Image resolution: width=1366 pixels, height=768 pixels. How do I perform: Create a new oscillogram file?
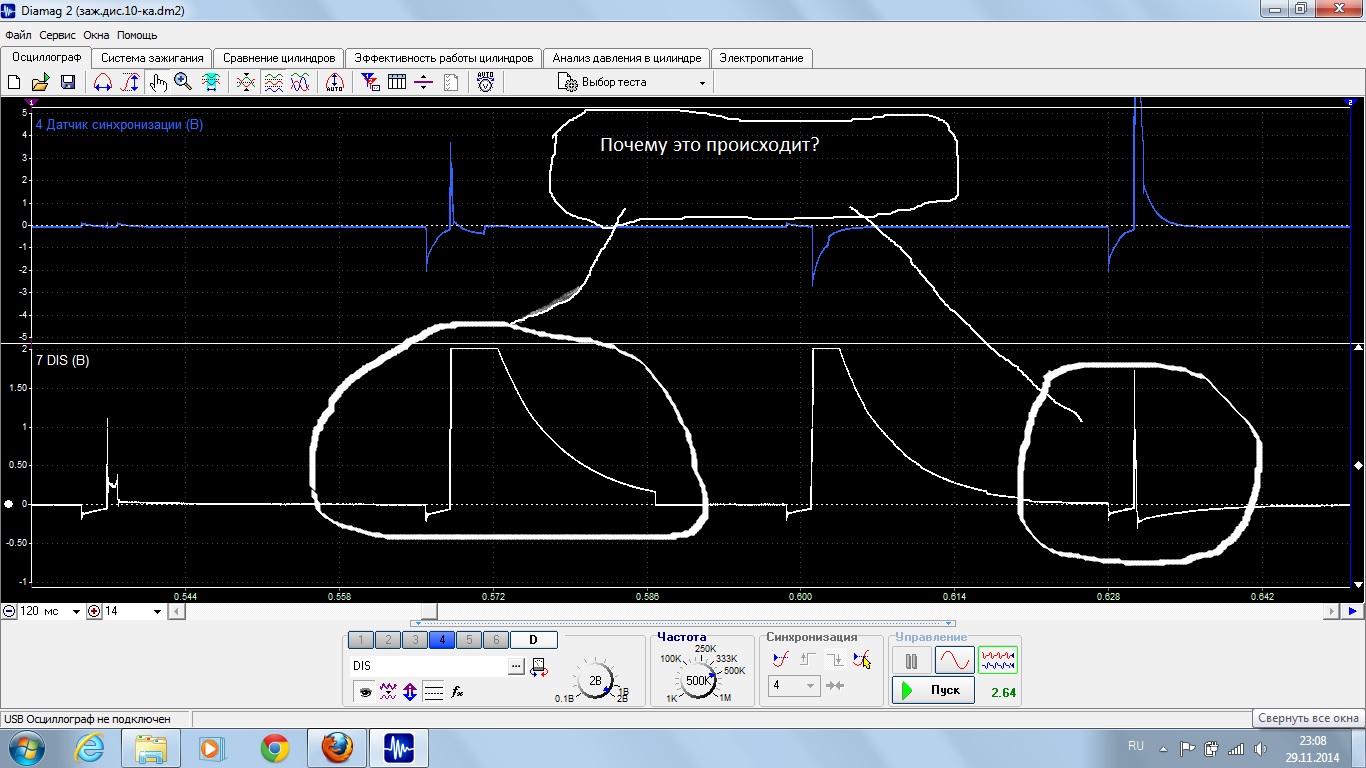click(14, 83)
